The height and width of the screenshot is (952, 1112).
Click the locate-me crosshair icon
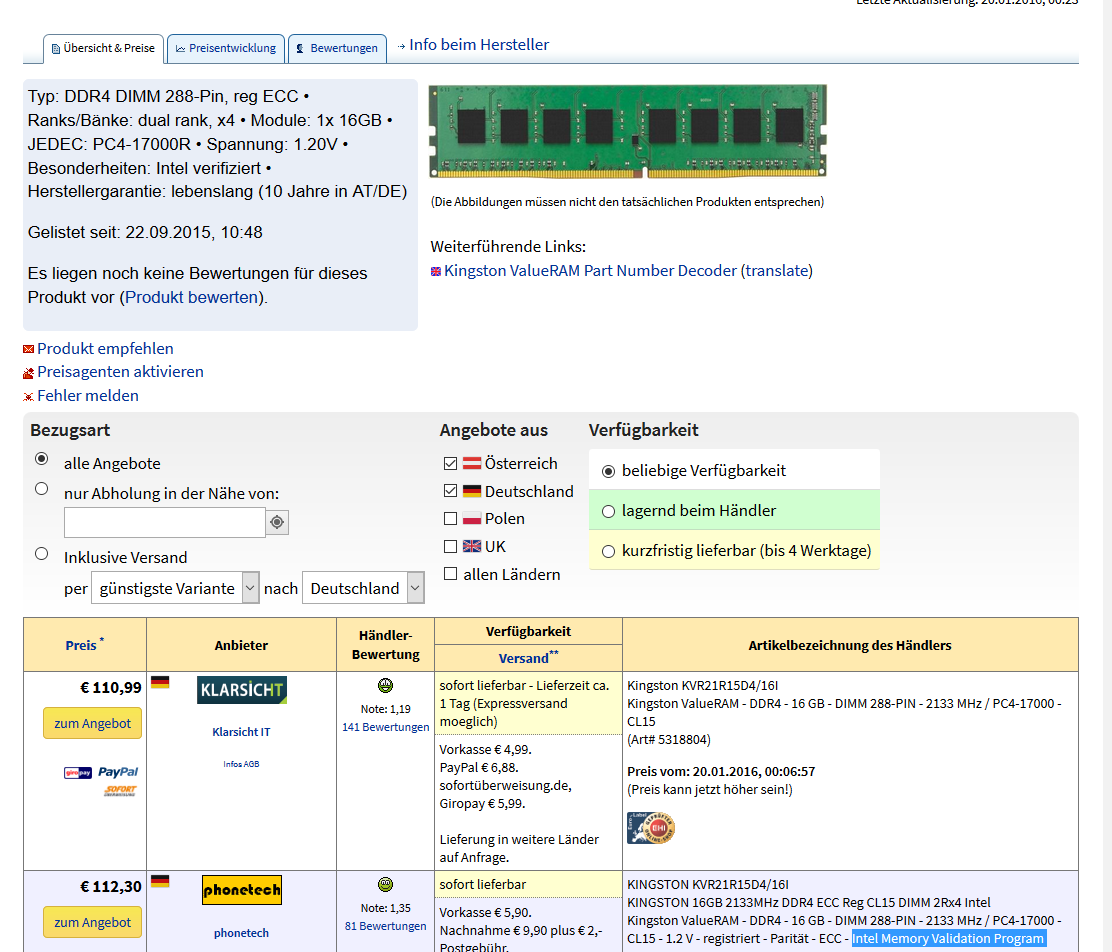[277, 522]
